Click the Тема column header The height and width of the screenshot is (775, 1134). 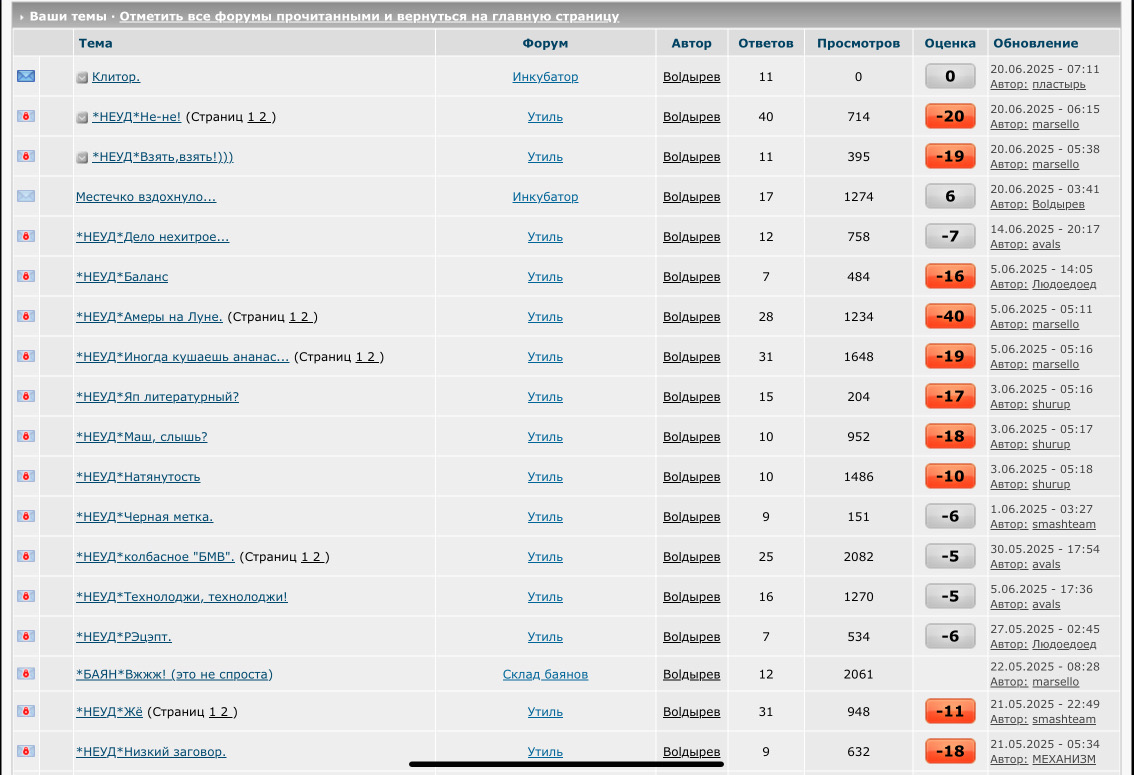[95, 43]
